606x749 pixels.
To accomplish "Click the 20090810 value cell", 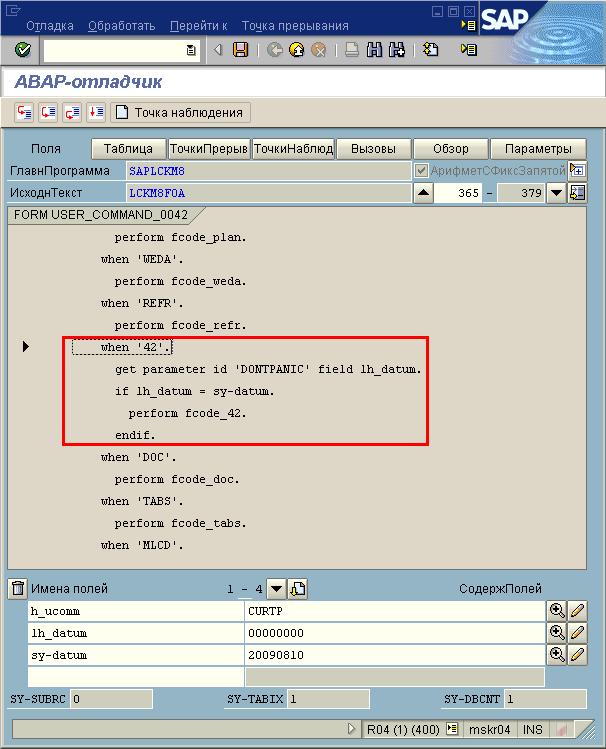I will [394, 655].
